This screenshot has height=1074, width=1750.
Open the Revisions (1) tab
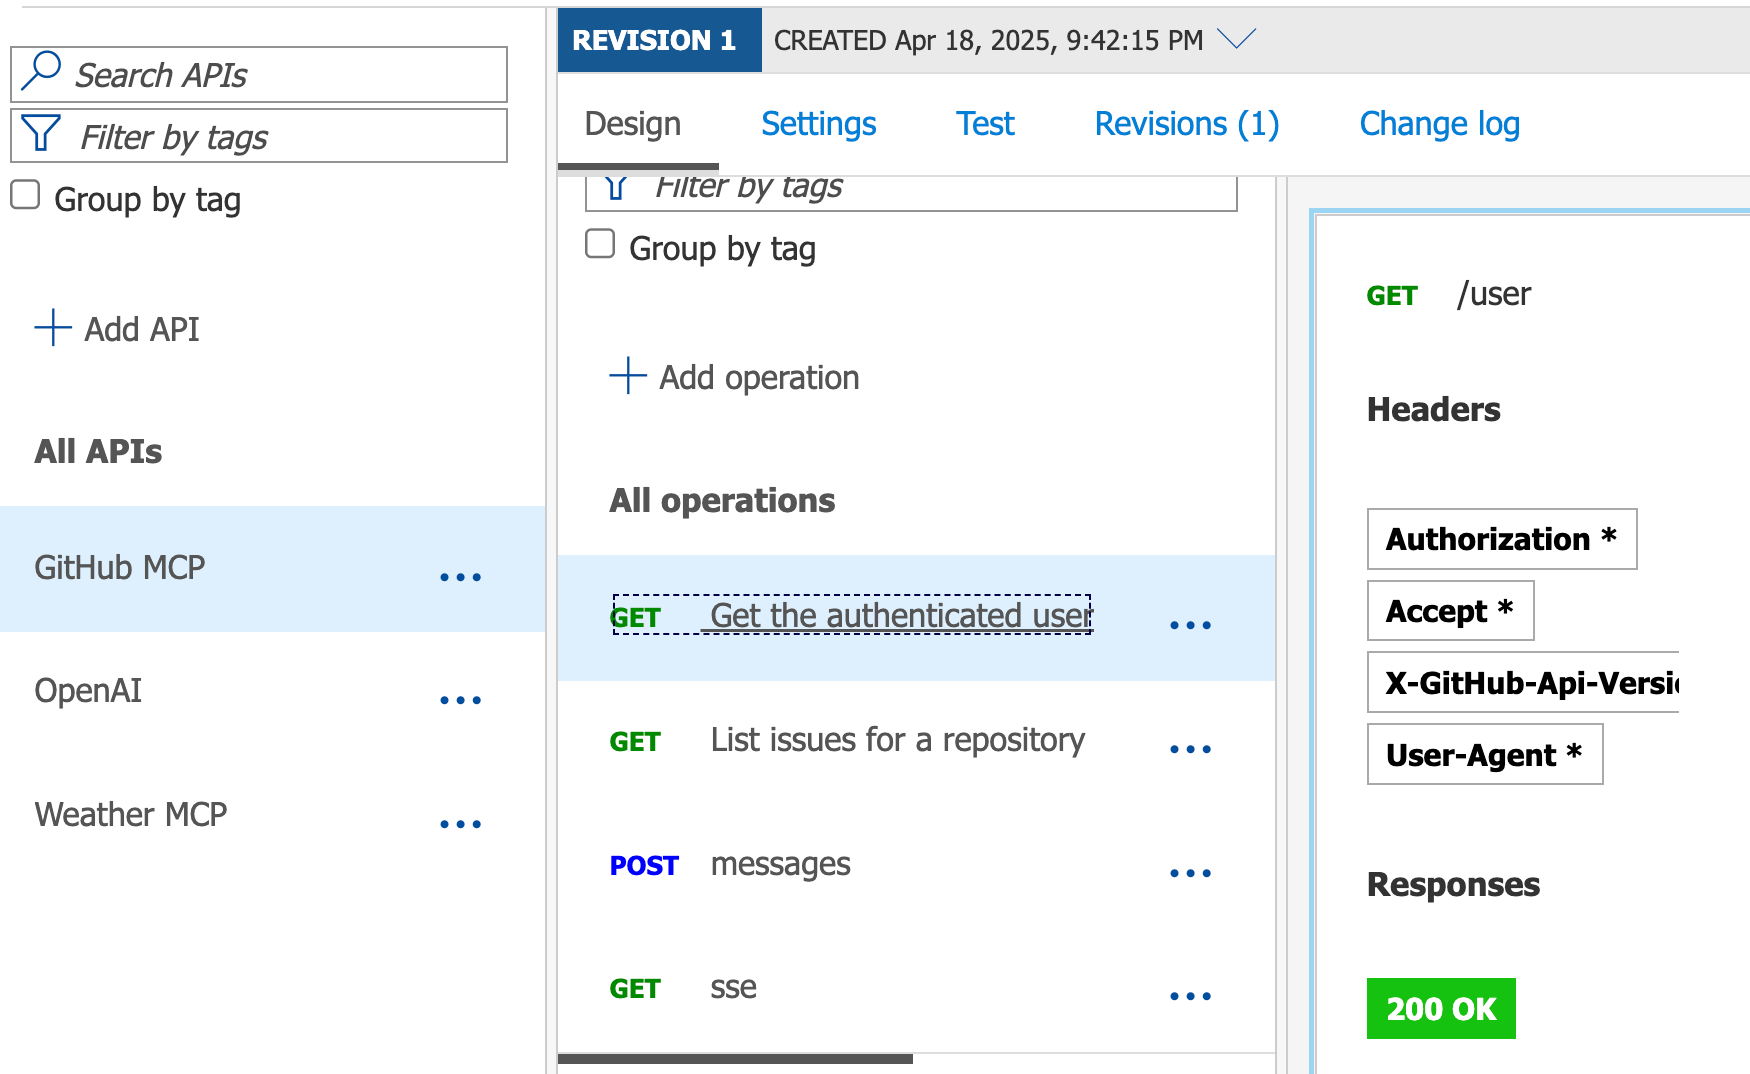1187,124
